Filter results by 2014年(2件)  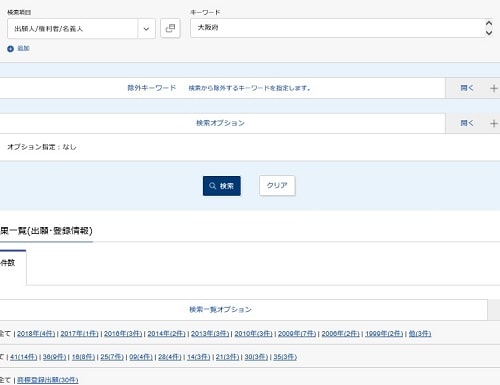click(166, 334)
